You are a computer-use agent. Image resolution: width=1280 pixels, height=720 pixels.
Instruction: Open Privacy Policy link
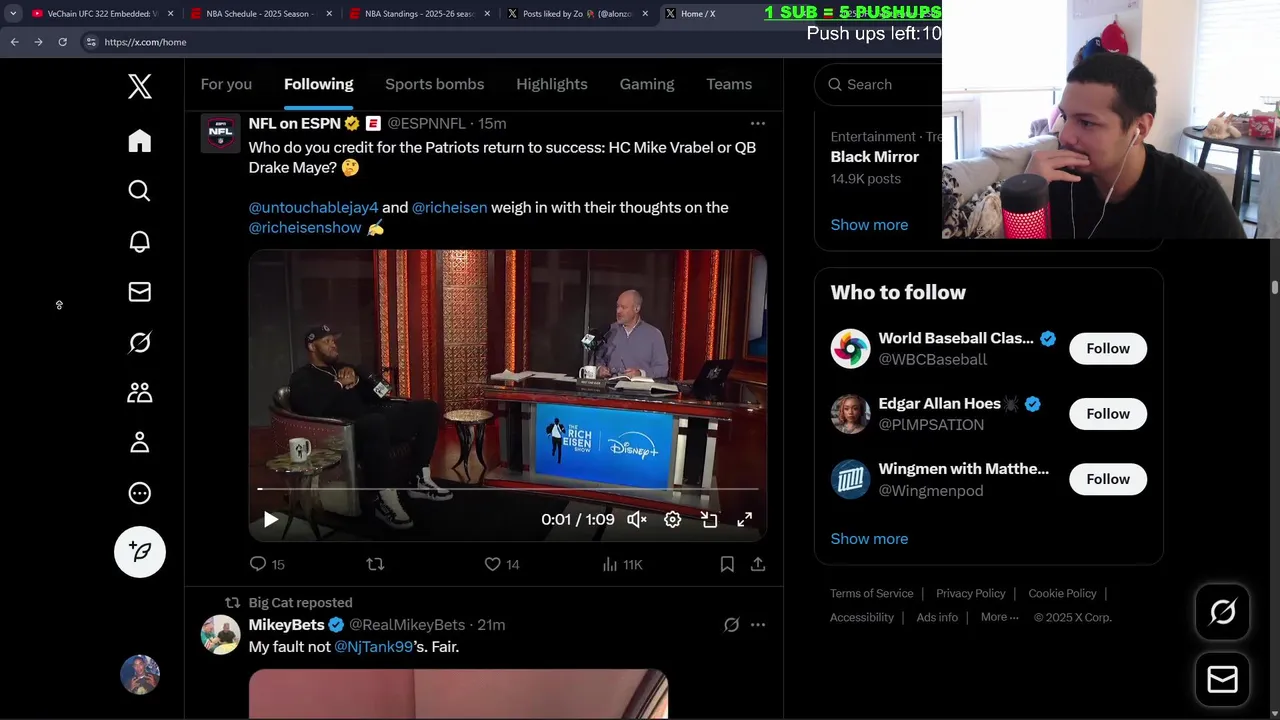(x=971, y=593)
